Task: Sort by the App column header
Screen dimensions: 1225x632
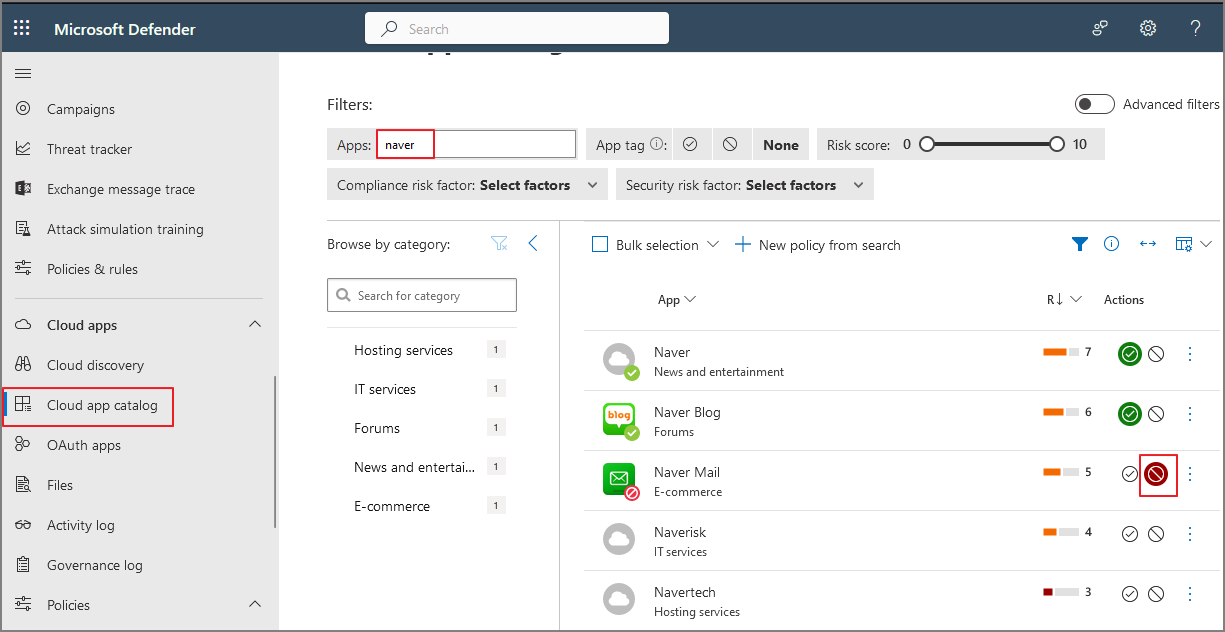Action: click(x=677, y=299)
